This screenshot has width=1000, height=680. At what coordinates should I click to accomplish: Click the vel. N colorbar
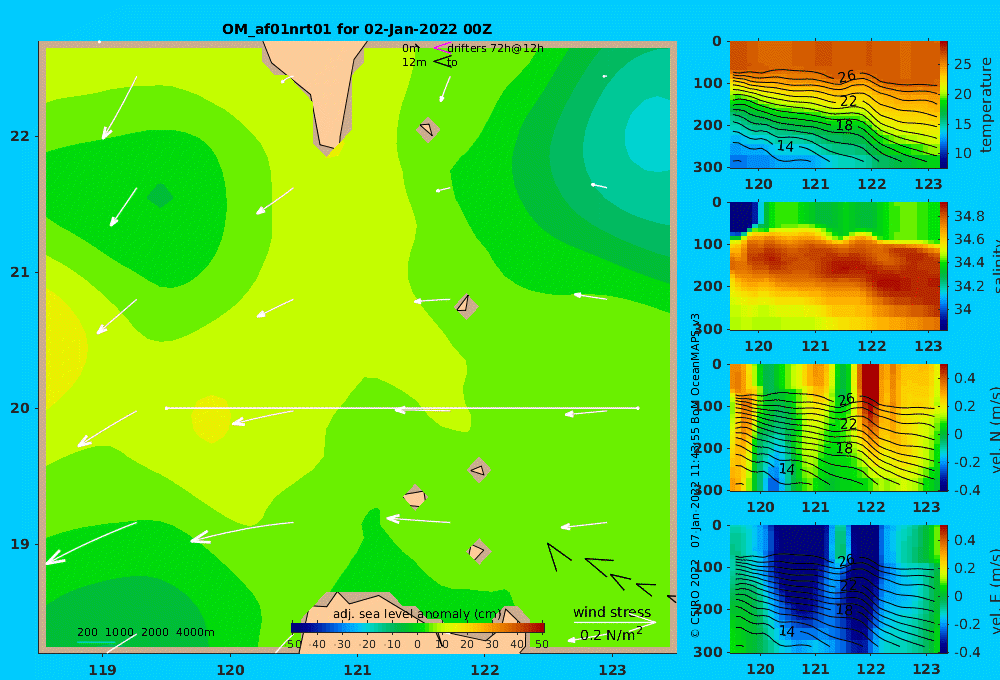pyautogui.click(x=944, y=427)
